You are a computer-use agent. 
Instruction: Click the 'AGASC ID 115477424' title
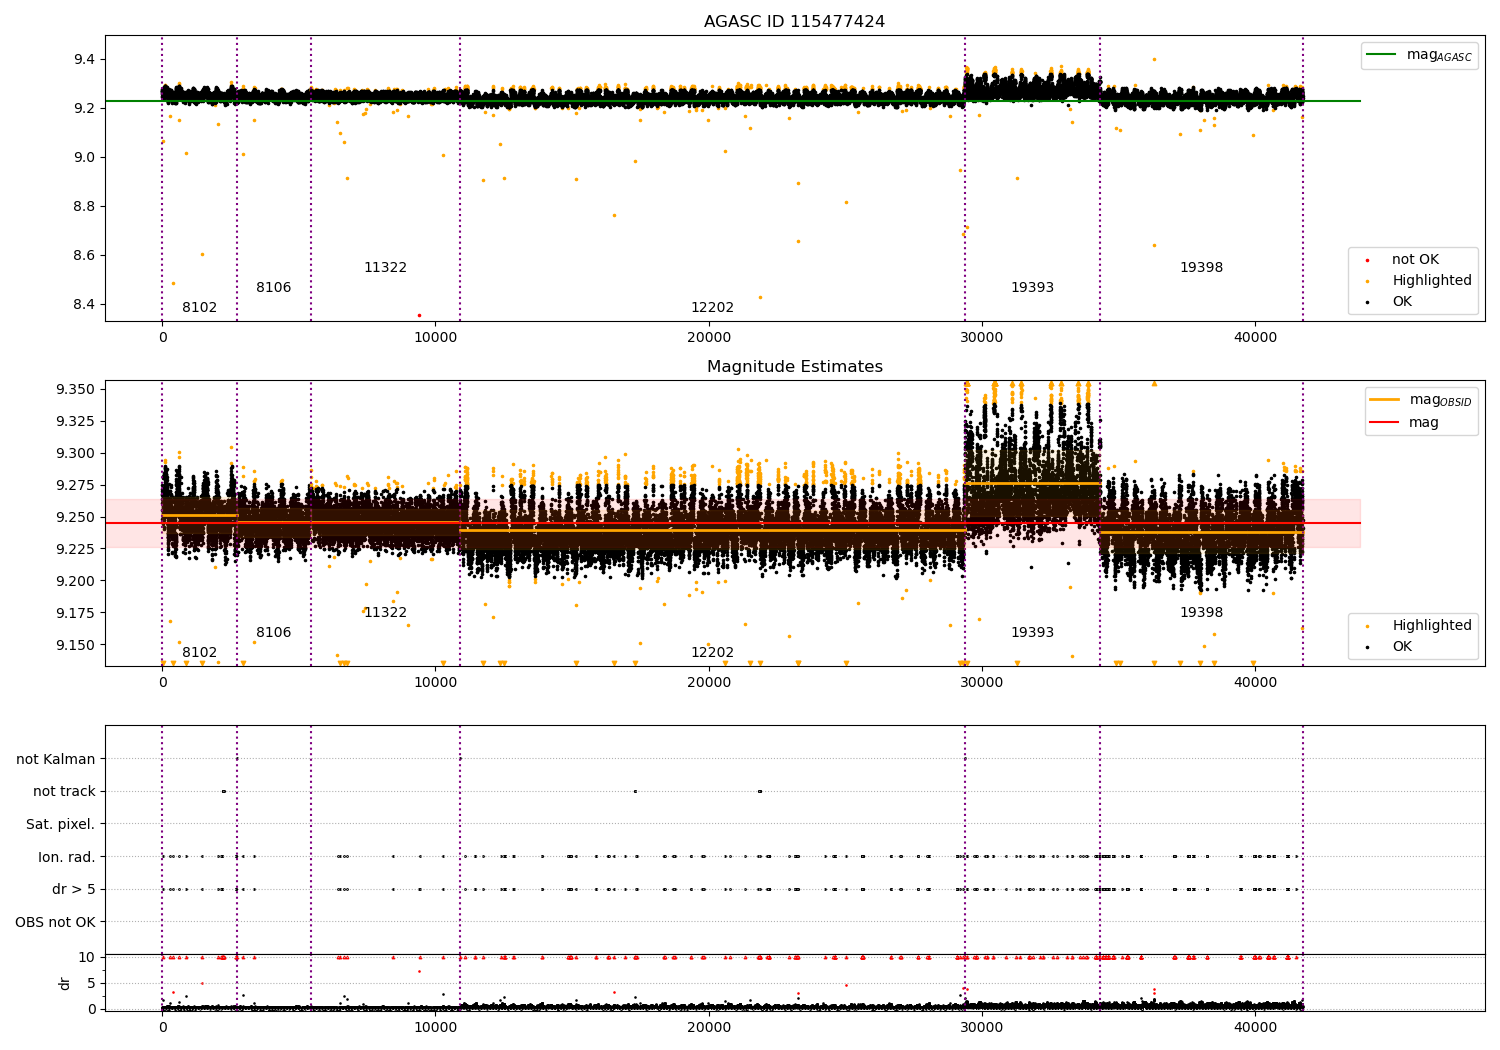[x=794, y=22]
